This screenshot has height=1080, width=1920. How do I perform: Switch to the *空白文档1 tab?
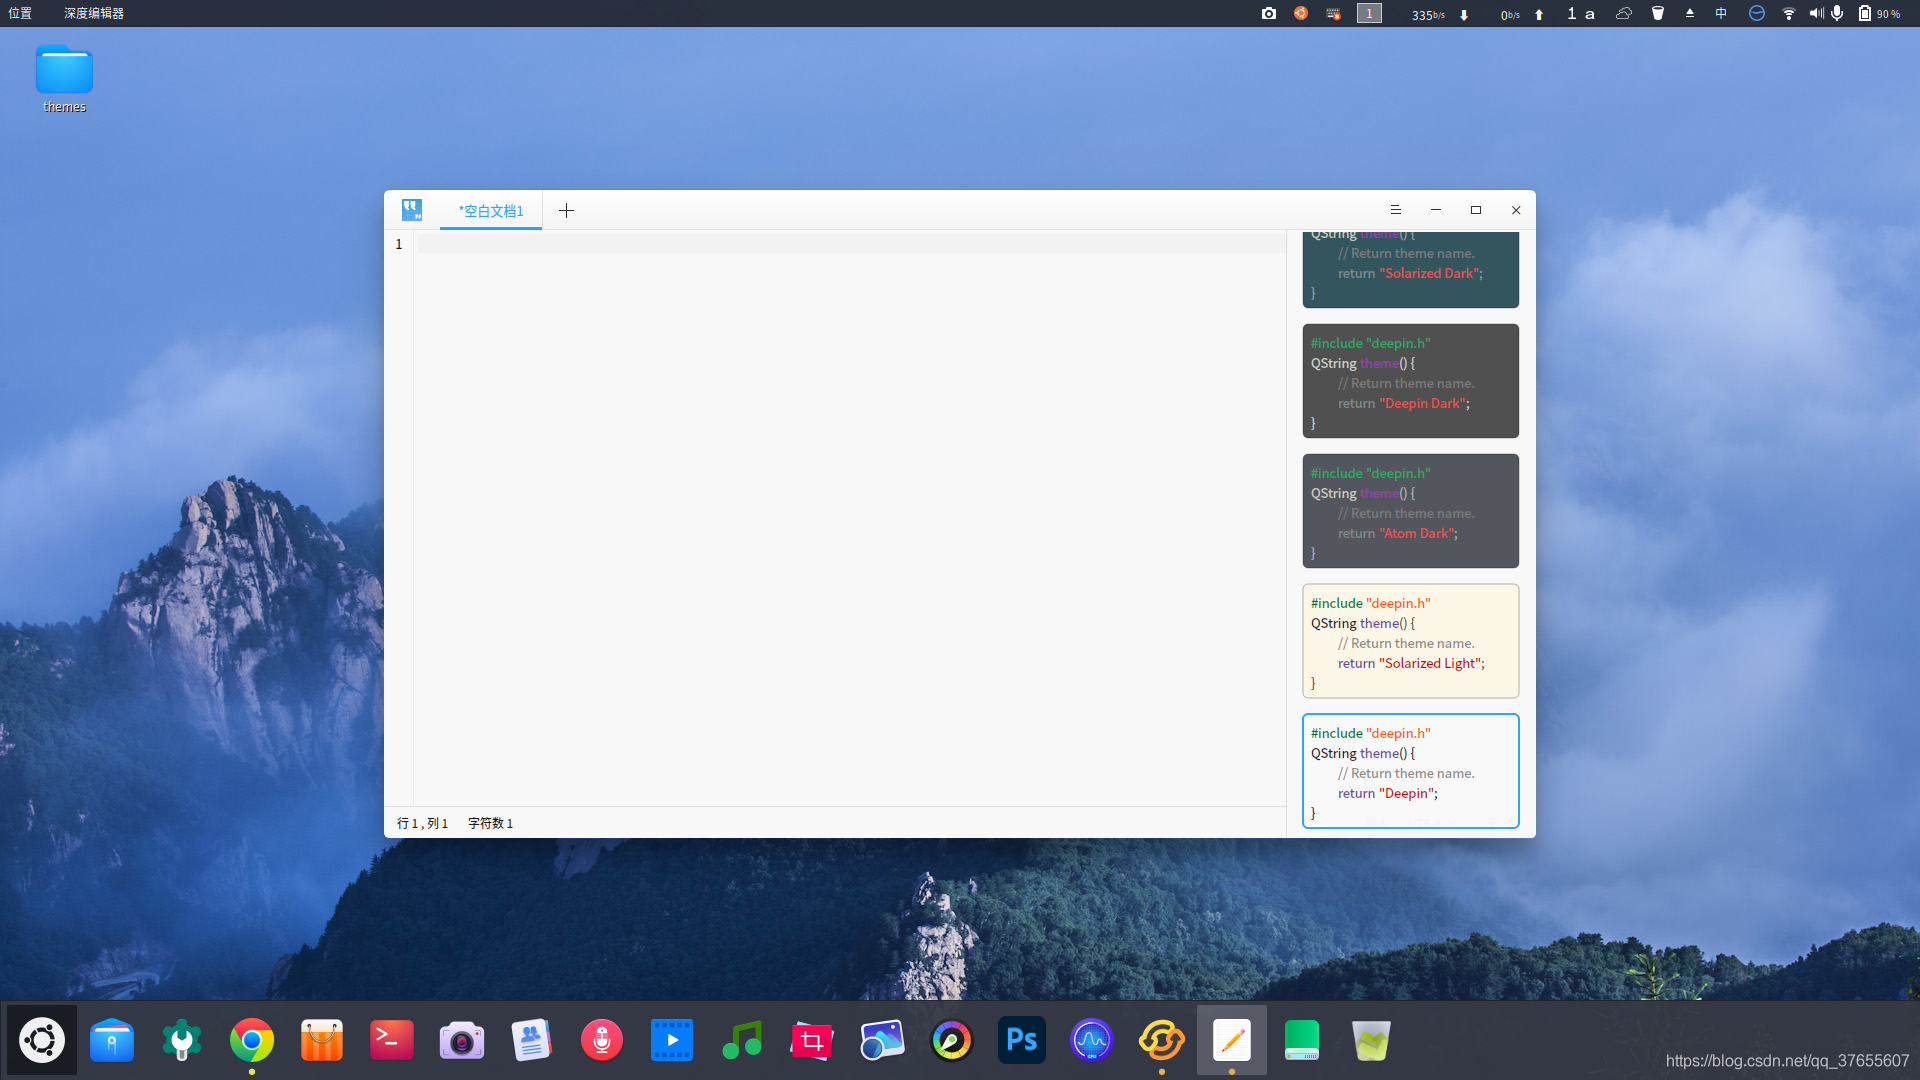pyautogui.click(x=491, y=211)
